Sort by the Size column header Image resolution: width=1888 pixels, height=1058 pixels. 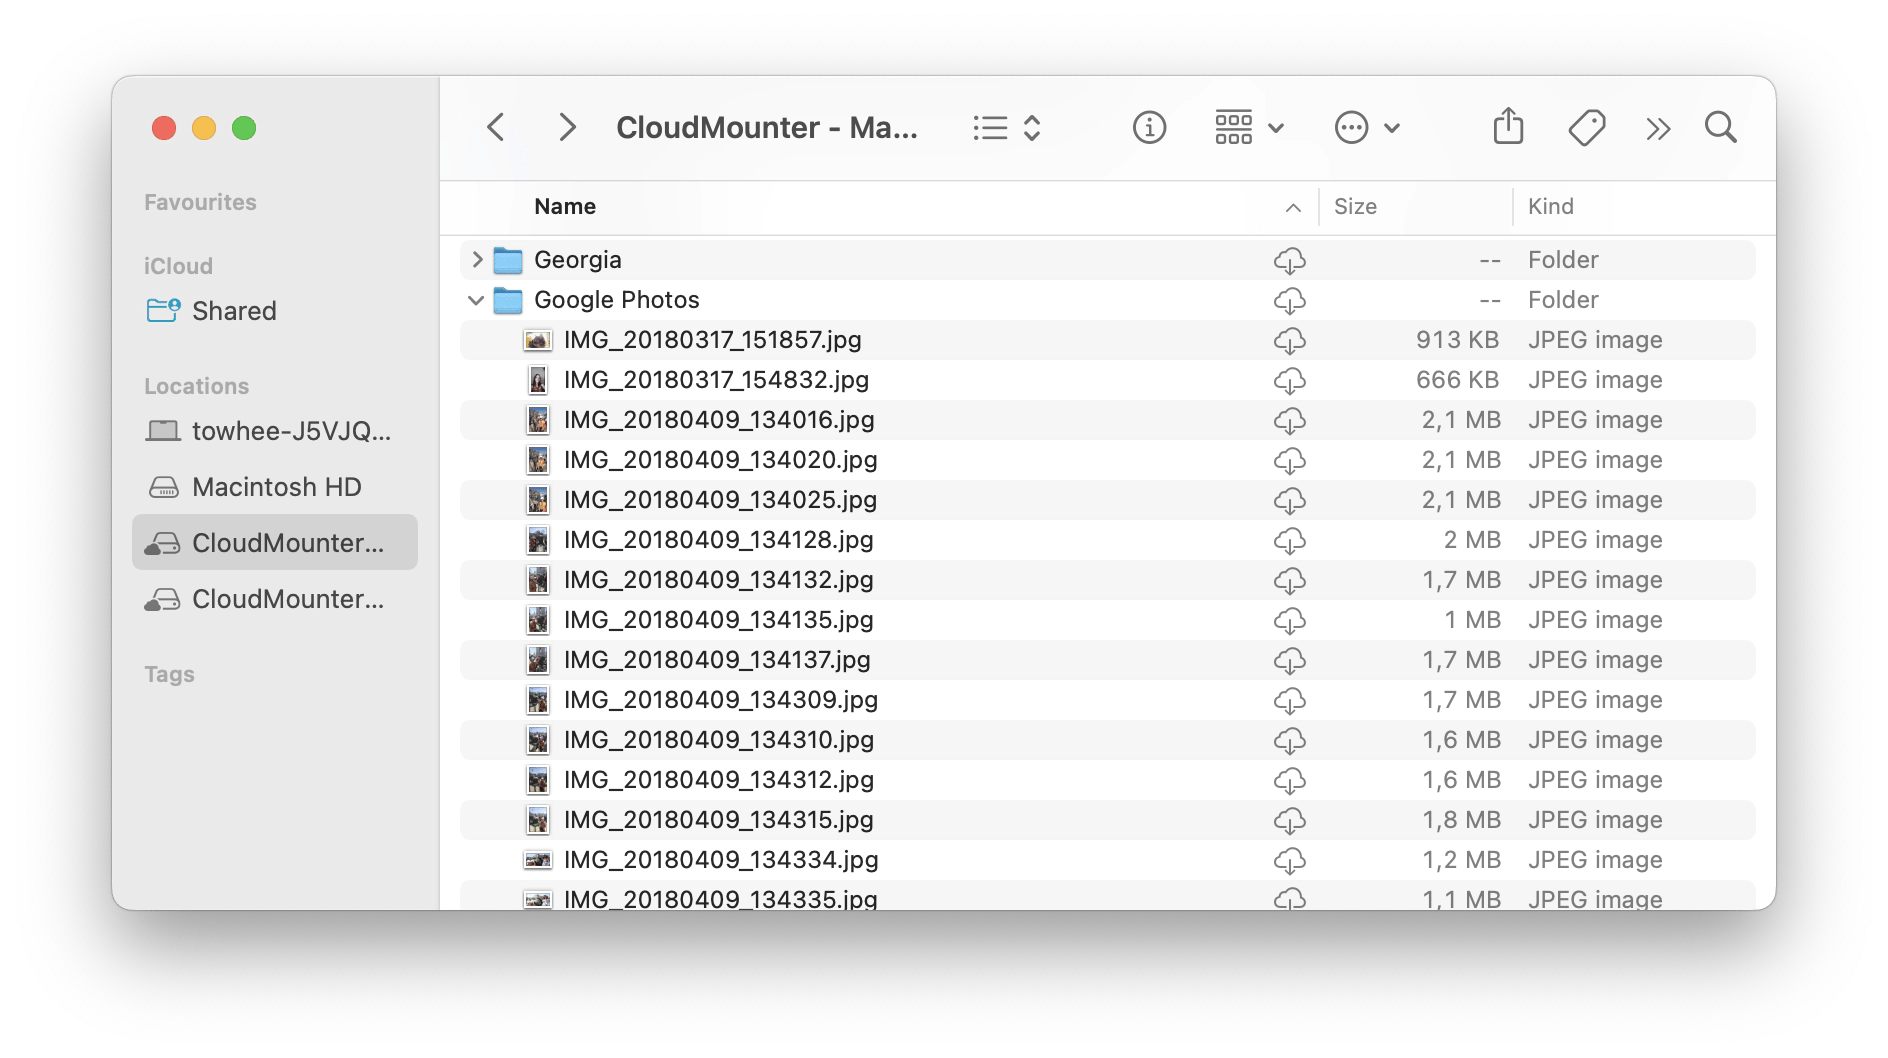[x=1355, y=207]
